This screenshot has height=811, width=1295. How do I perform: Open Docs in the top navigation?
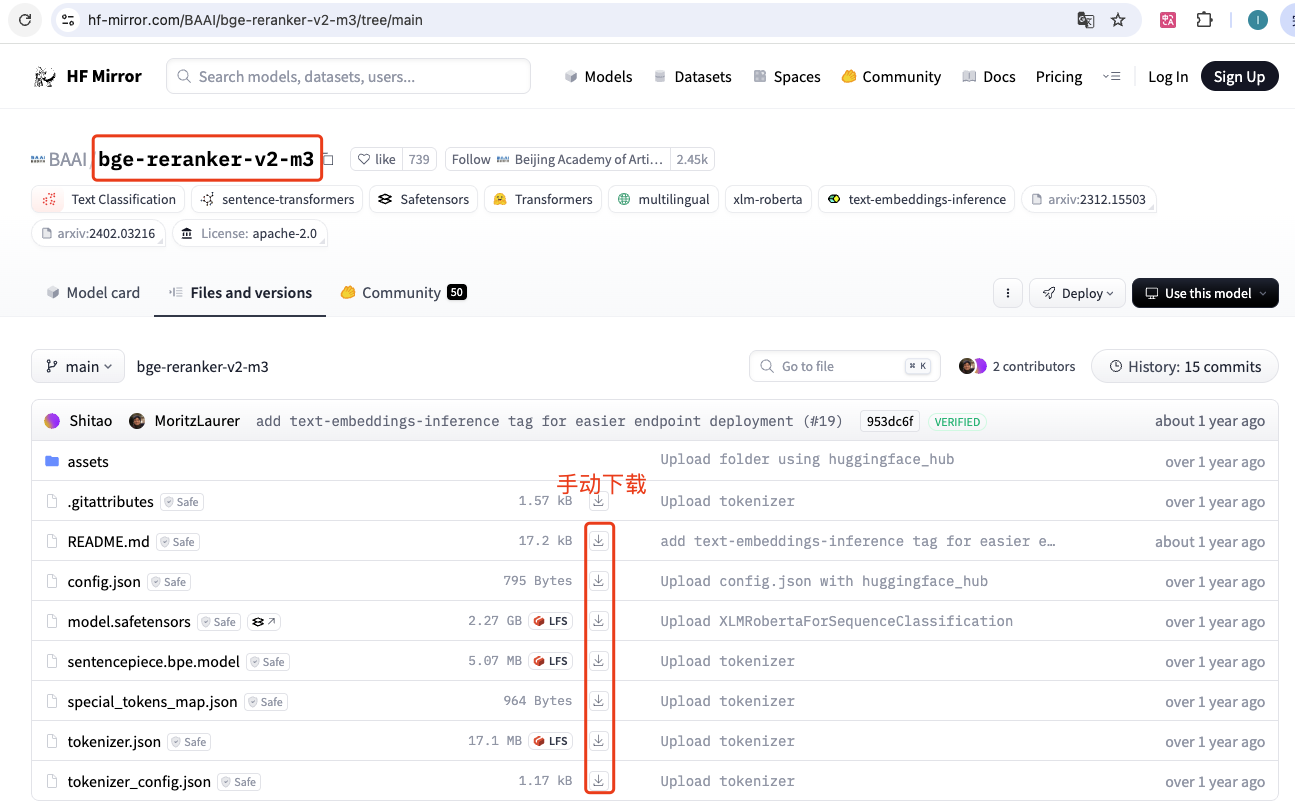coord(988,76)
